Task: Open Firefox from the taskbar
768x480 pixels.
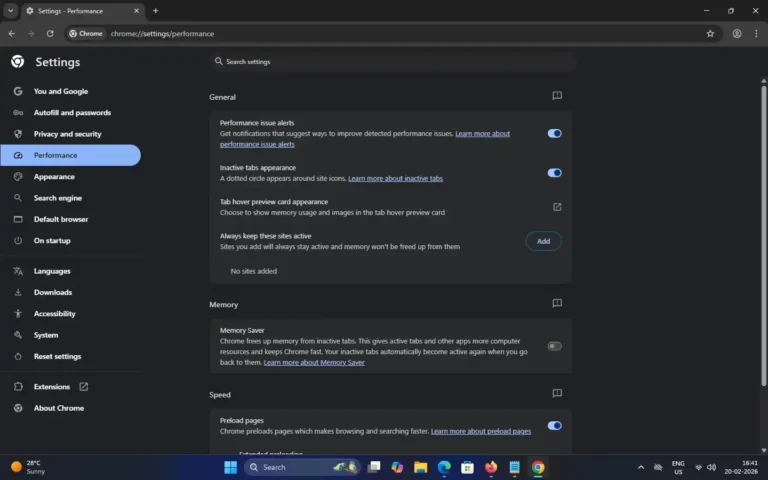Action: click(x=491, y=467)
